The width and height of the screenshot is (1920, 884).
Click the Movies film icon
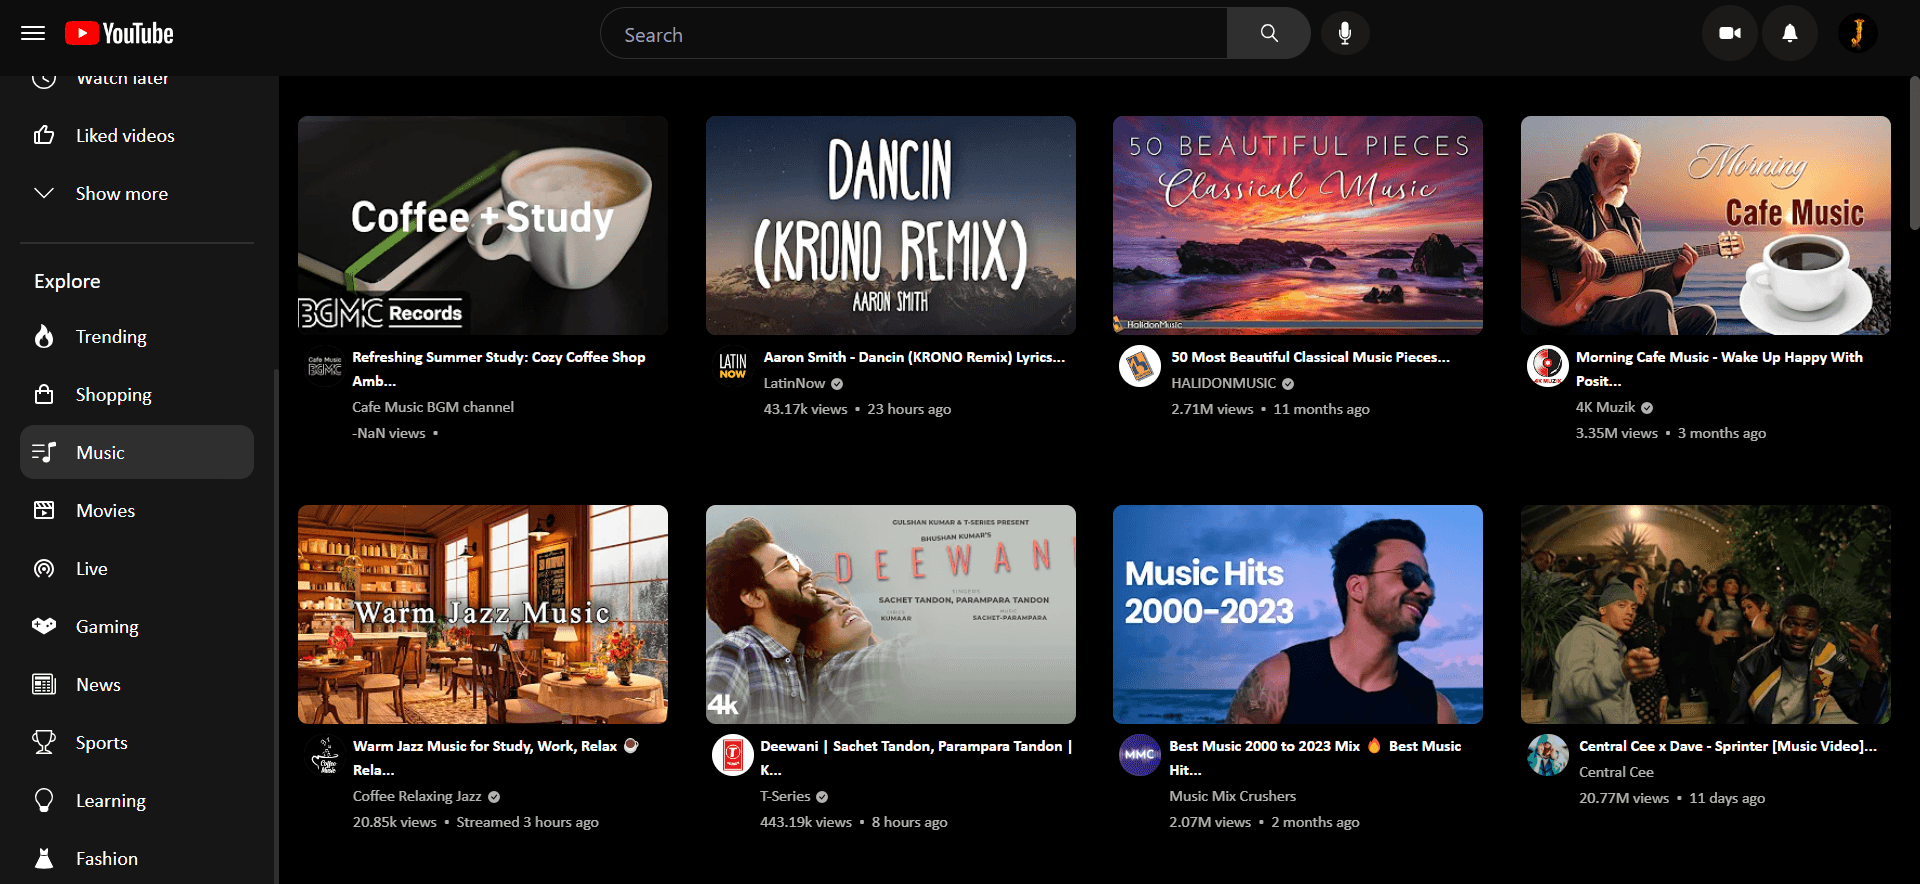pos(44,510)
